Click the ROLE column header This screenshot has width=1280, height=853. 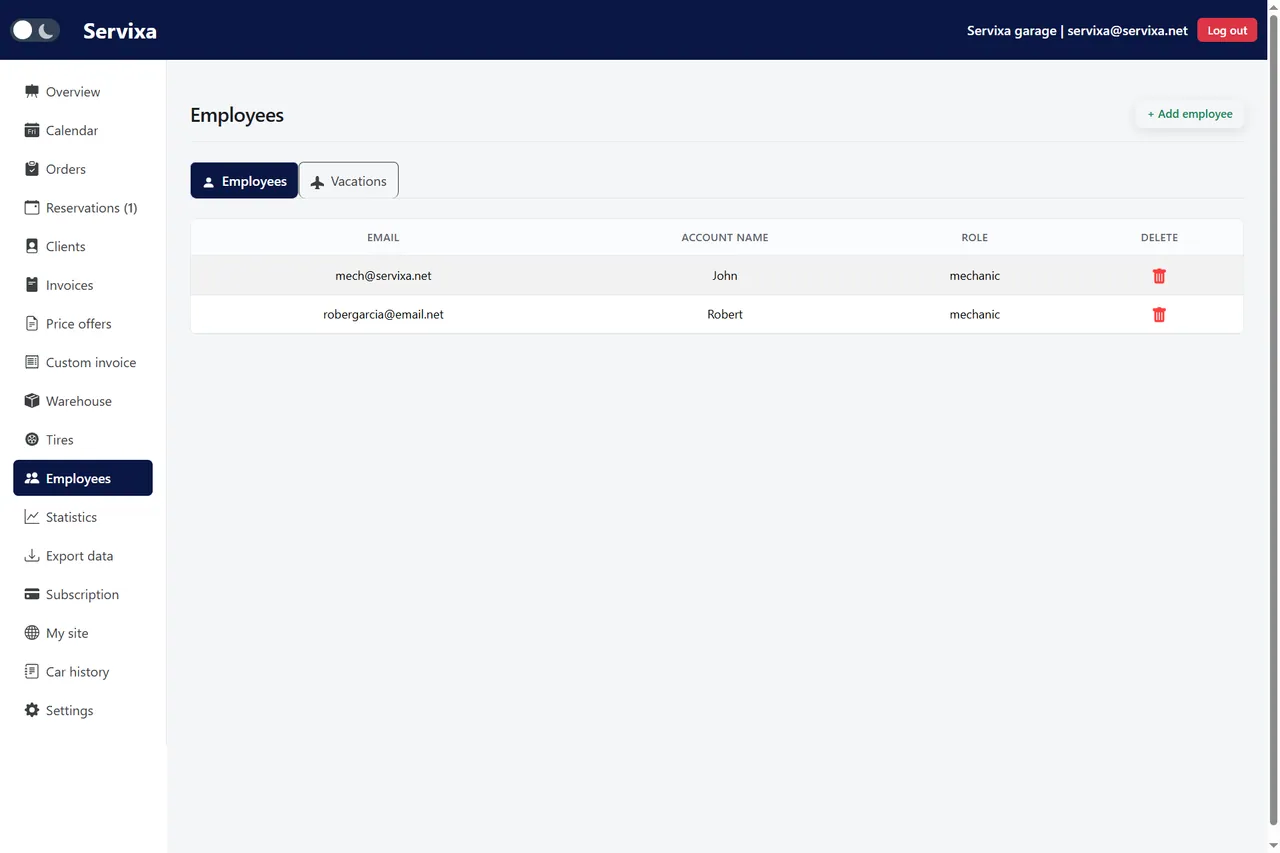[x=974, y=238]
